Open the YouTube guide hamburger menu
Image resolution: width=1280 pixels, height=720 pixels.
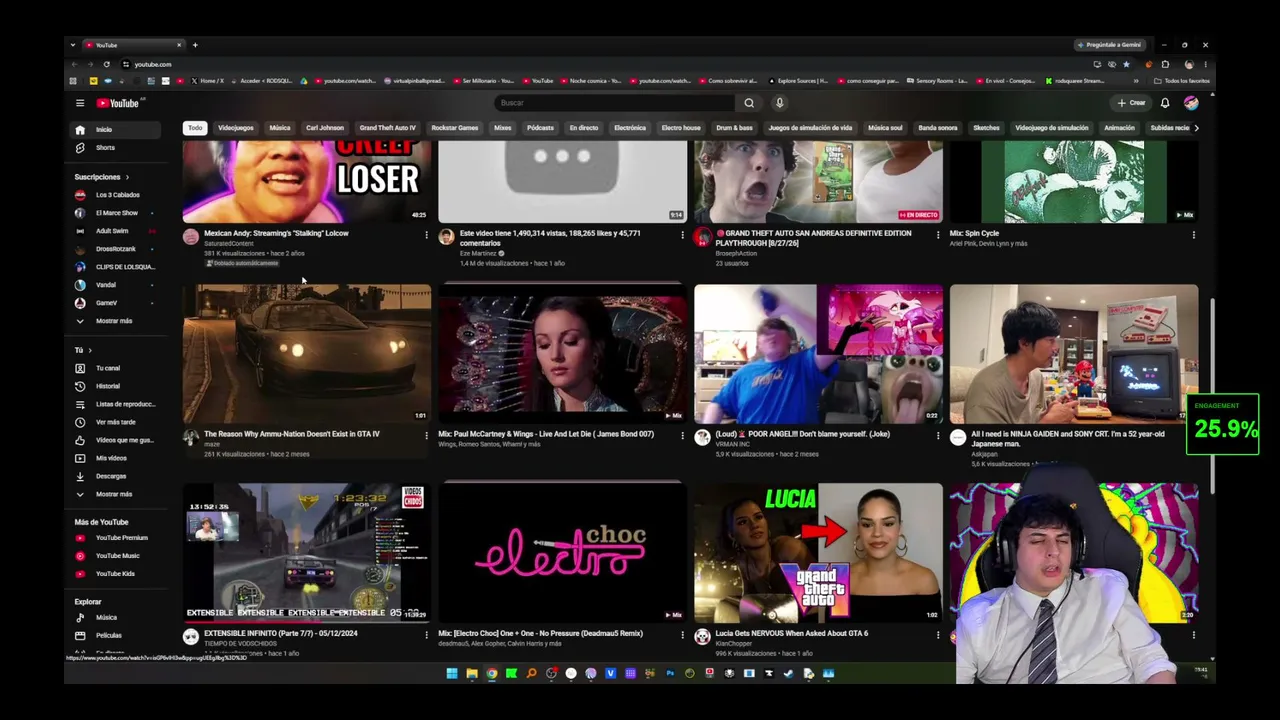(80, 103)
